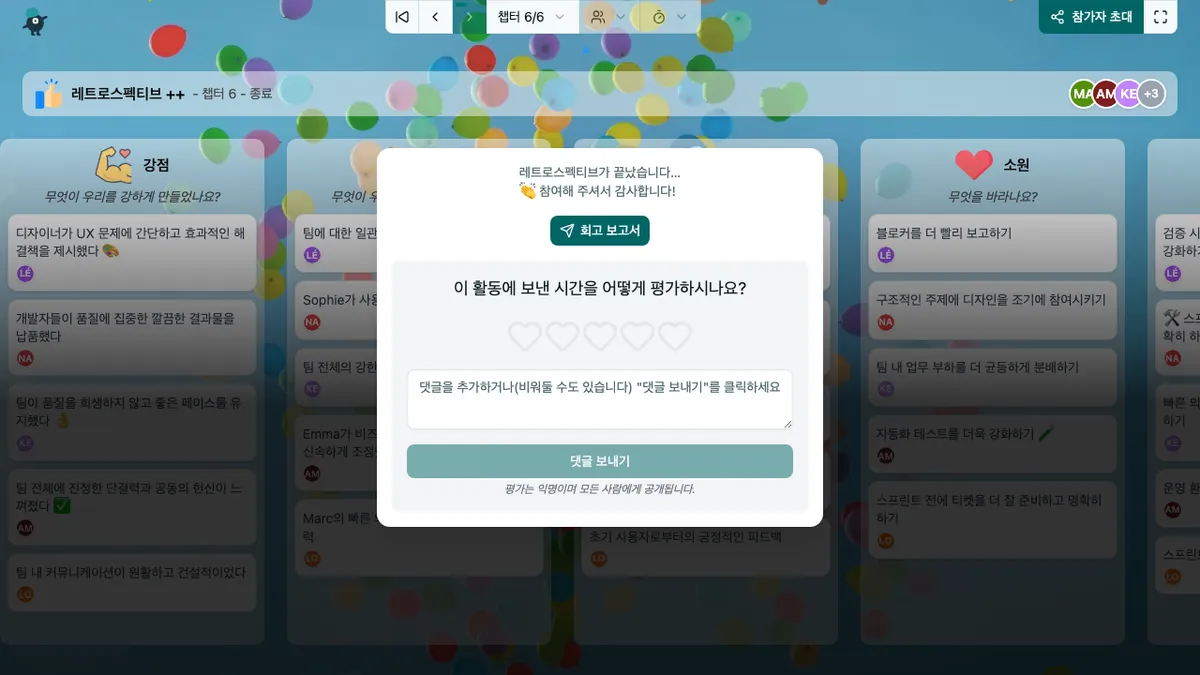Image resolution: width=1200 pixels, height=675 pixels.
Task: Go to previous chapter arrow
Action: coord(436,17)
